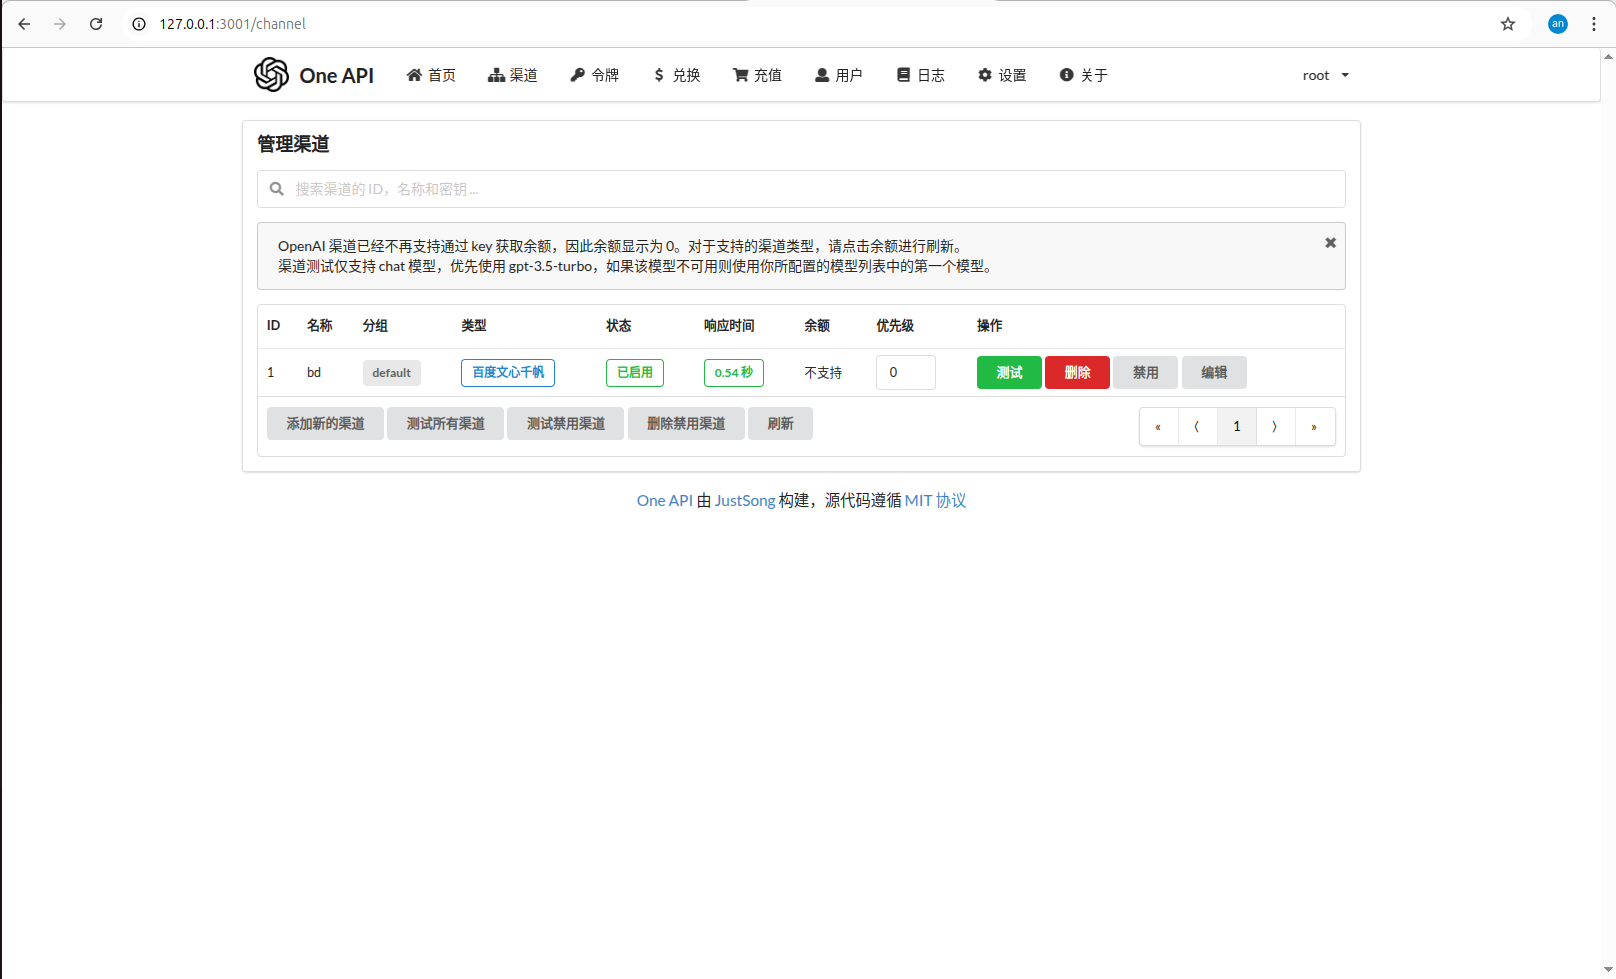
Task: Follow the JustSong footer link
Action: [744, 501]
